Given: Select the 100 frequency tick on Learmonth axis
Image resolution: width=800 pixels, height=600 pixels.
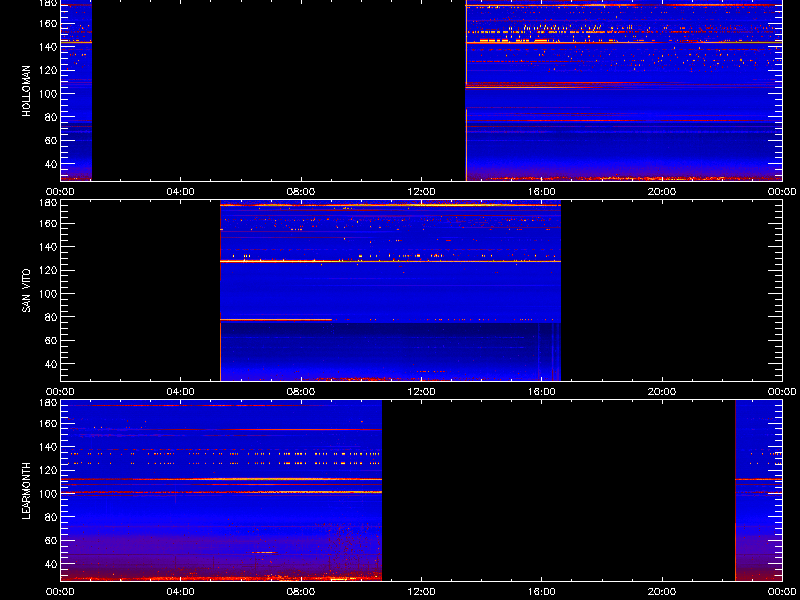Looking at the screenshot, I should coord(48,494).
